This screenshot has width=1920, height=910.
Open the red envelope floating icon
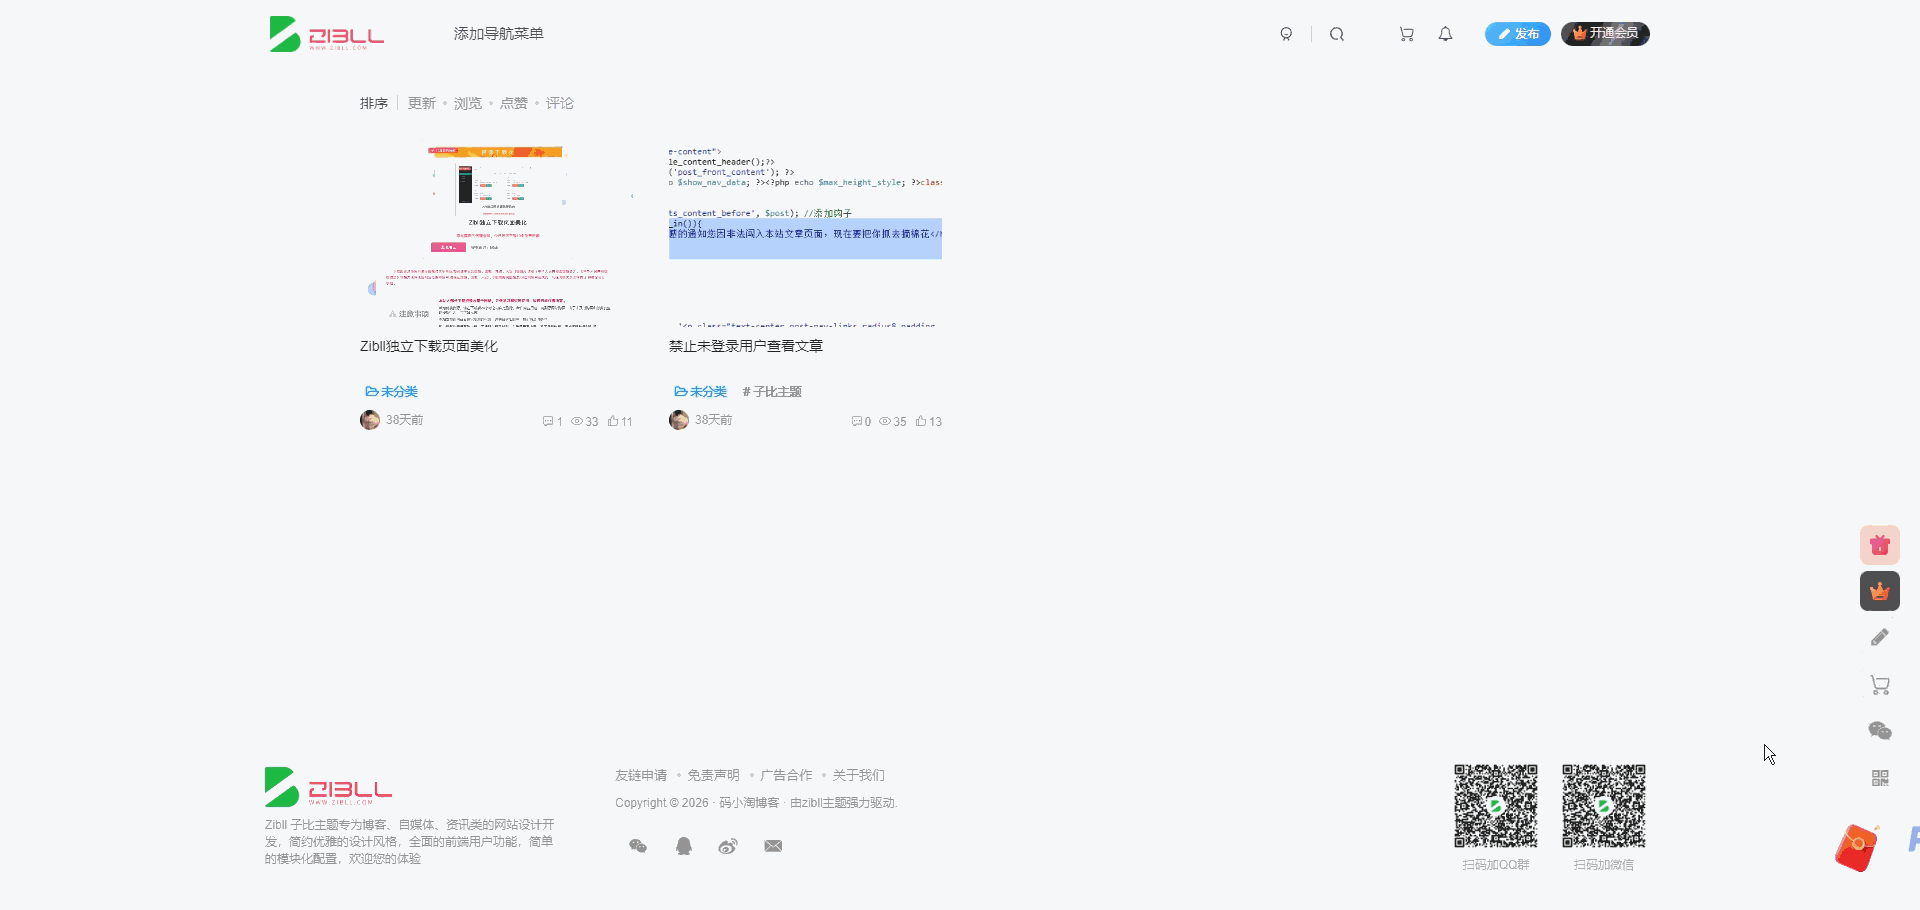1857,848
